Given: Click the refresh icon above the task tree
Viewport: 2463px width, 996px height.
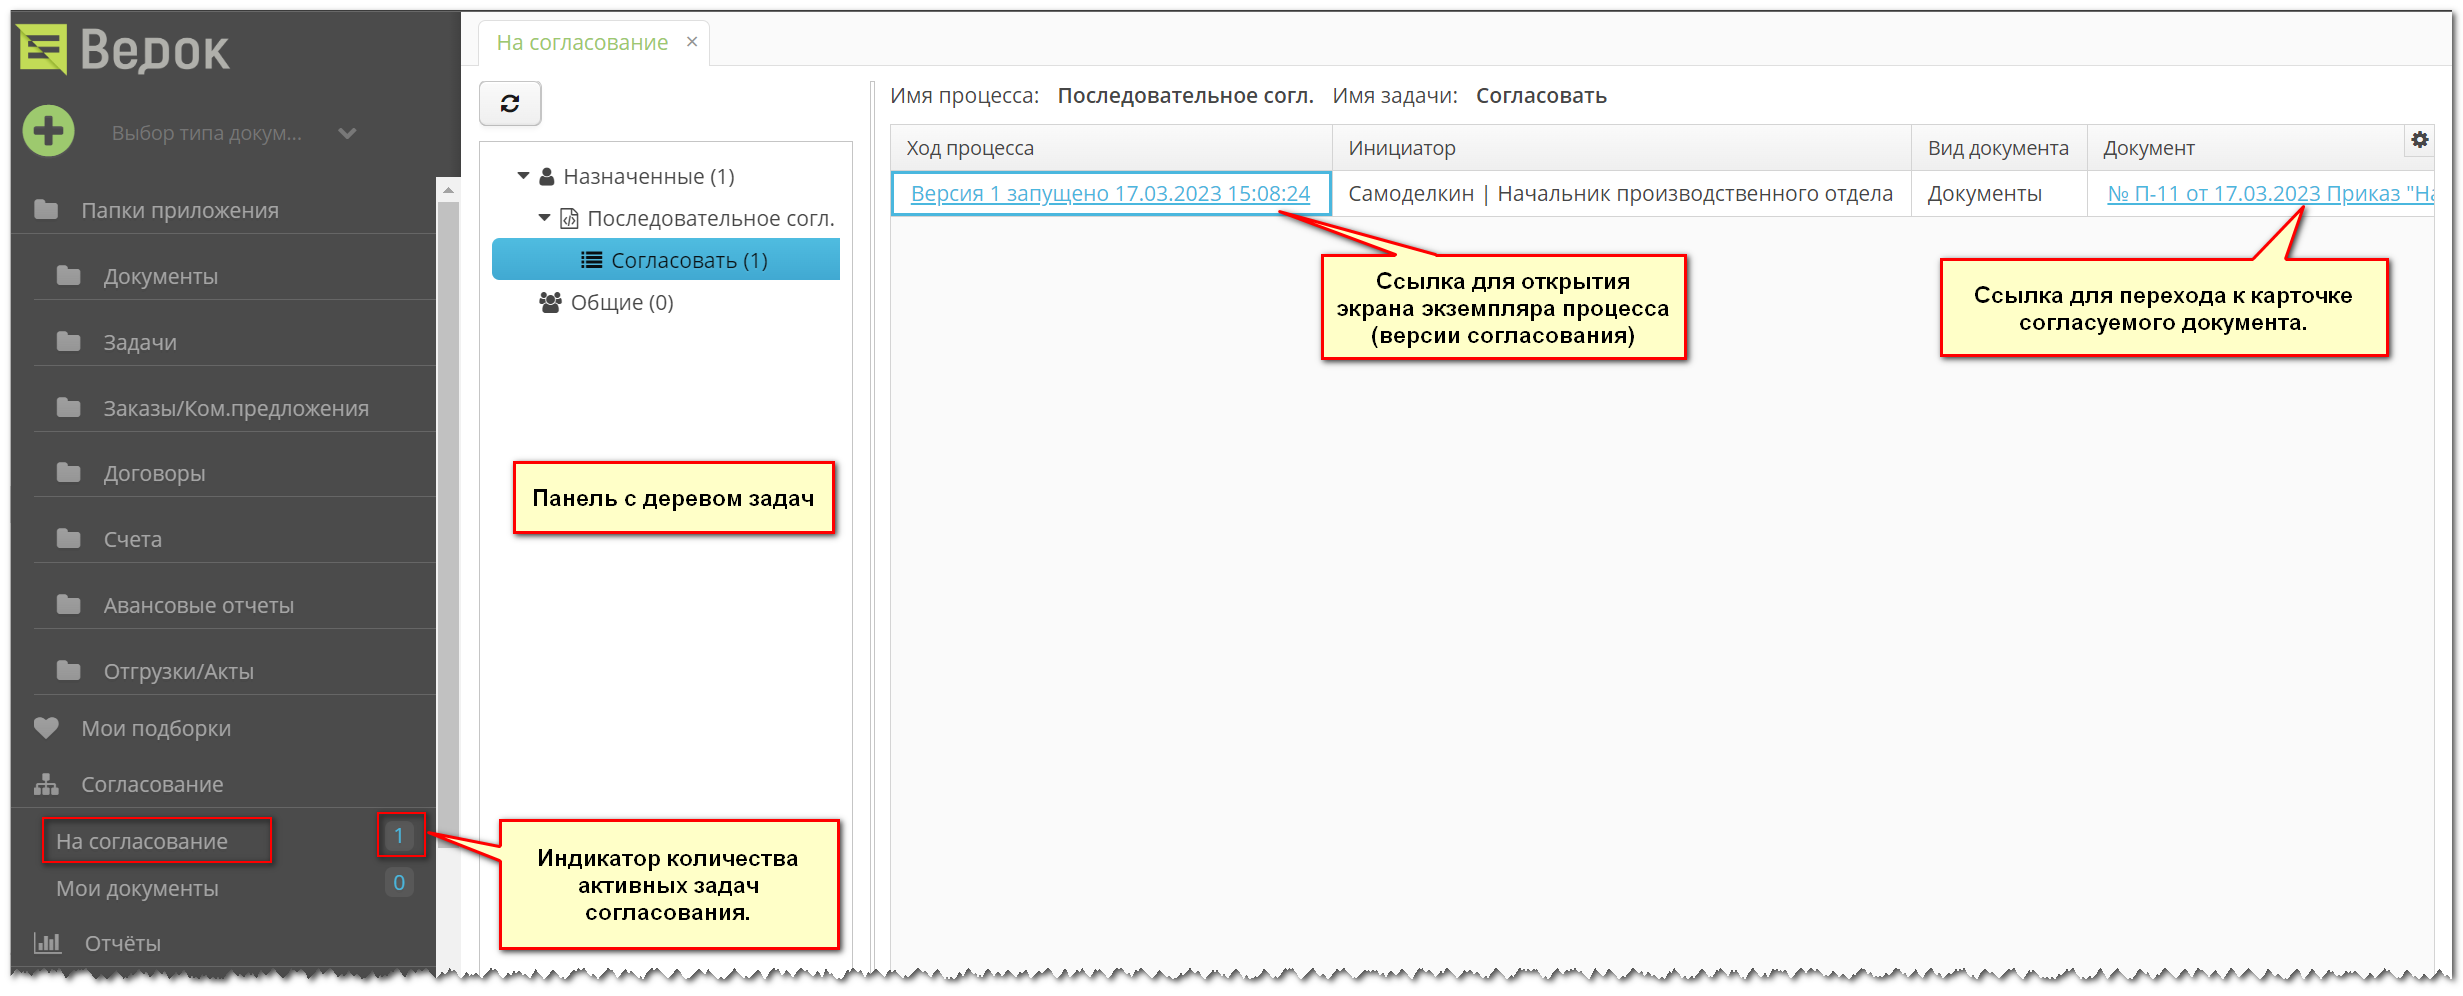Looking at the screenshot, I should pyautogui.click(x=510, y=103).
